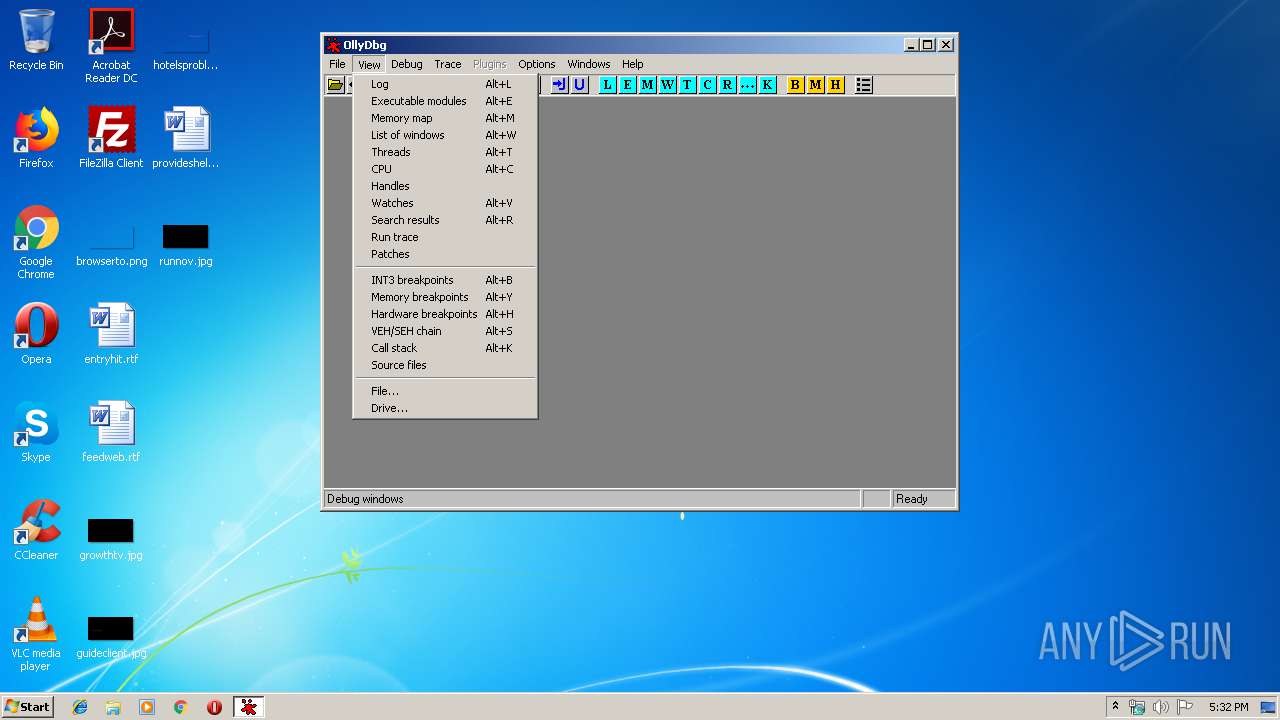Select Executable modules menu entry
Image resolution: width=1280 pixels, height=720 pixels.
445,101
